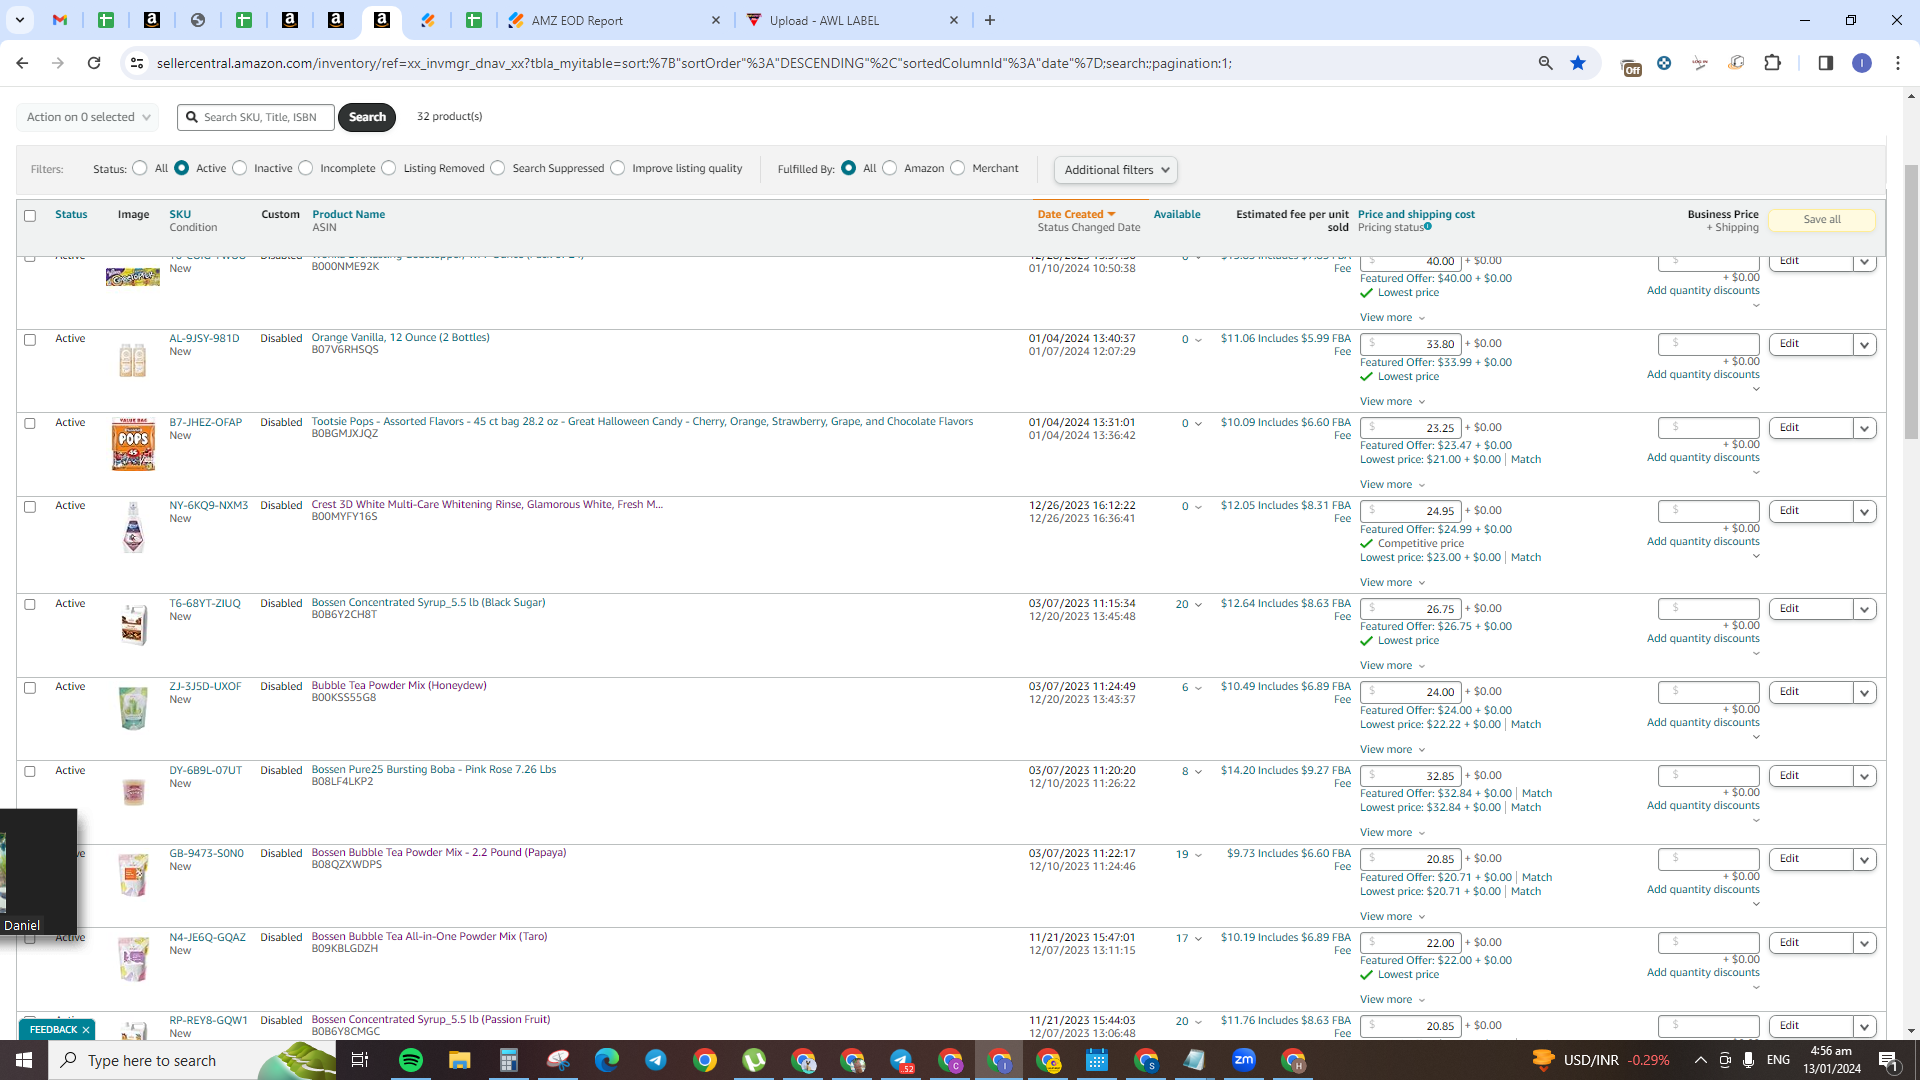
Task: Select the Search Suppressed filter
Action: click(x=498, y=168)
